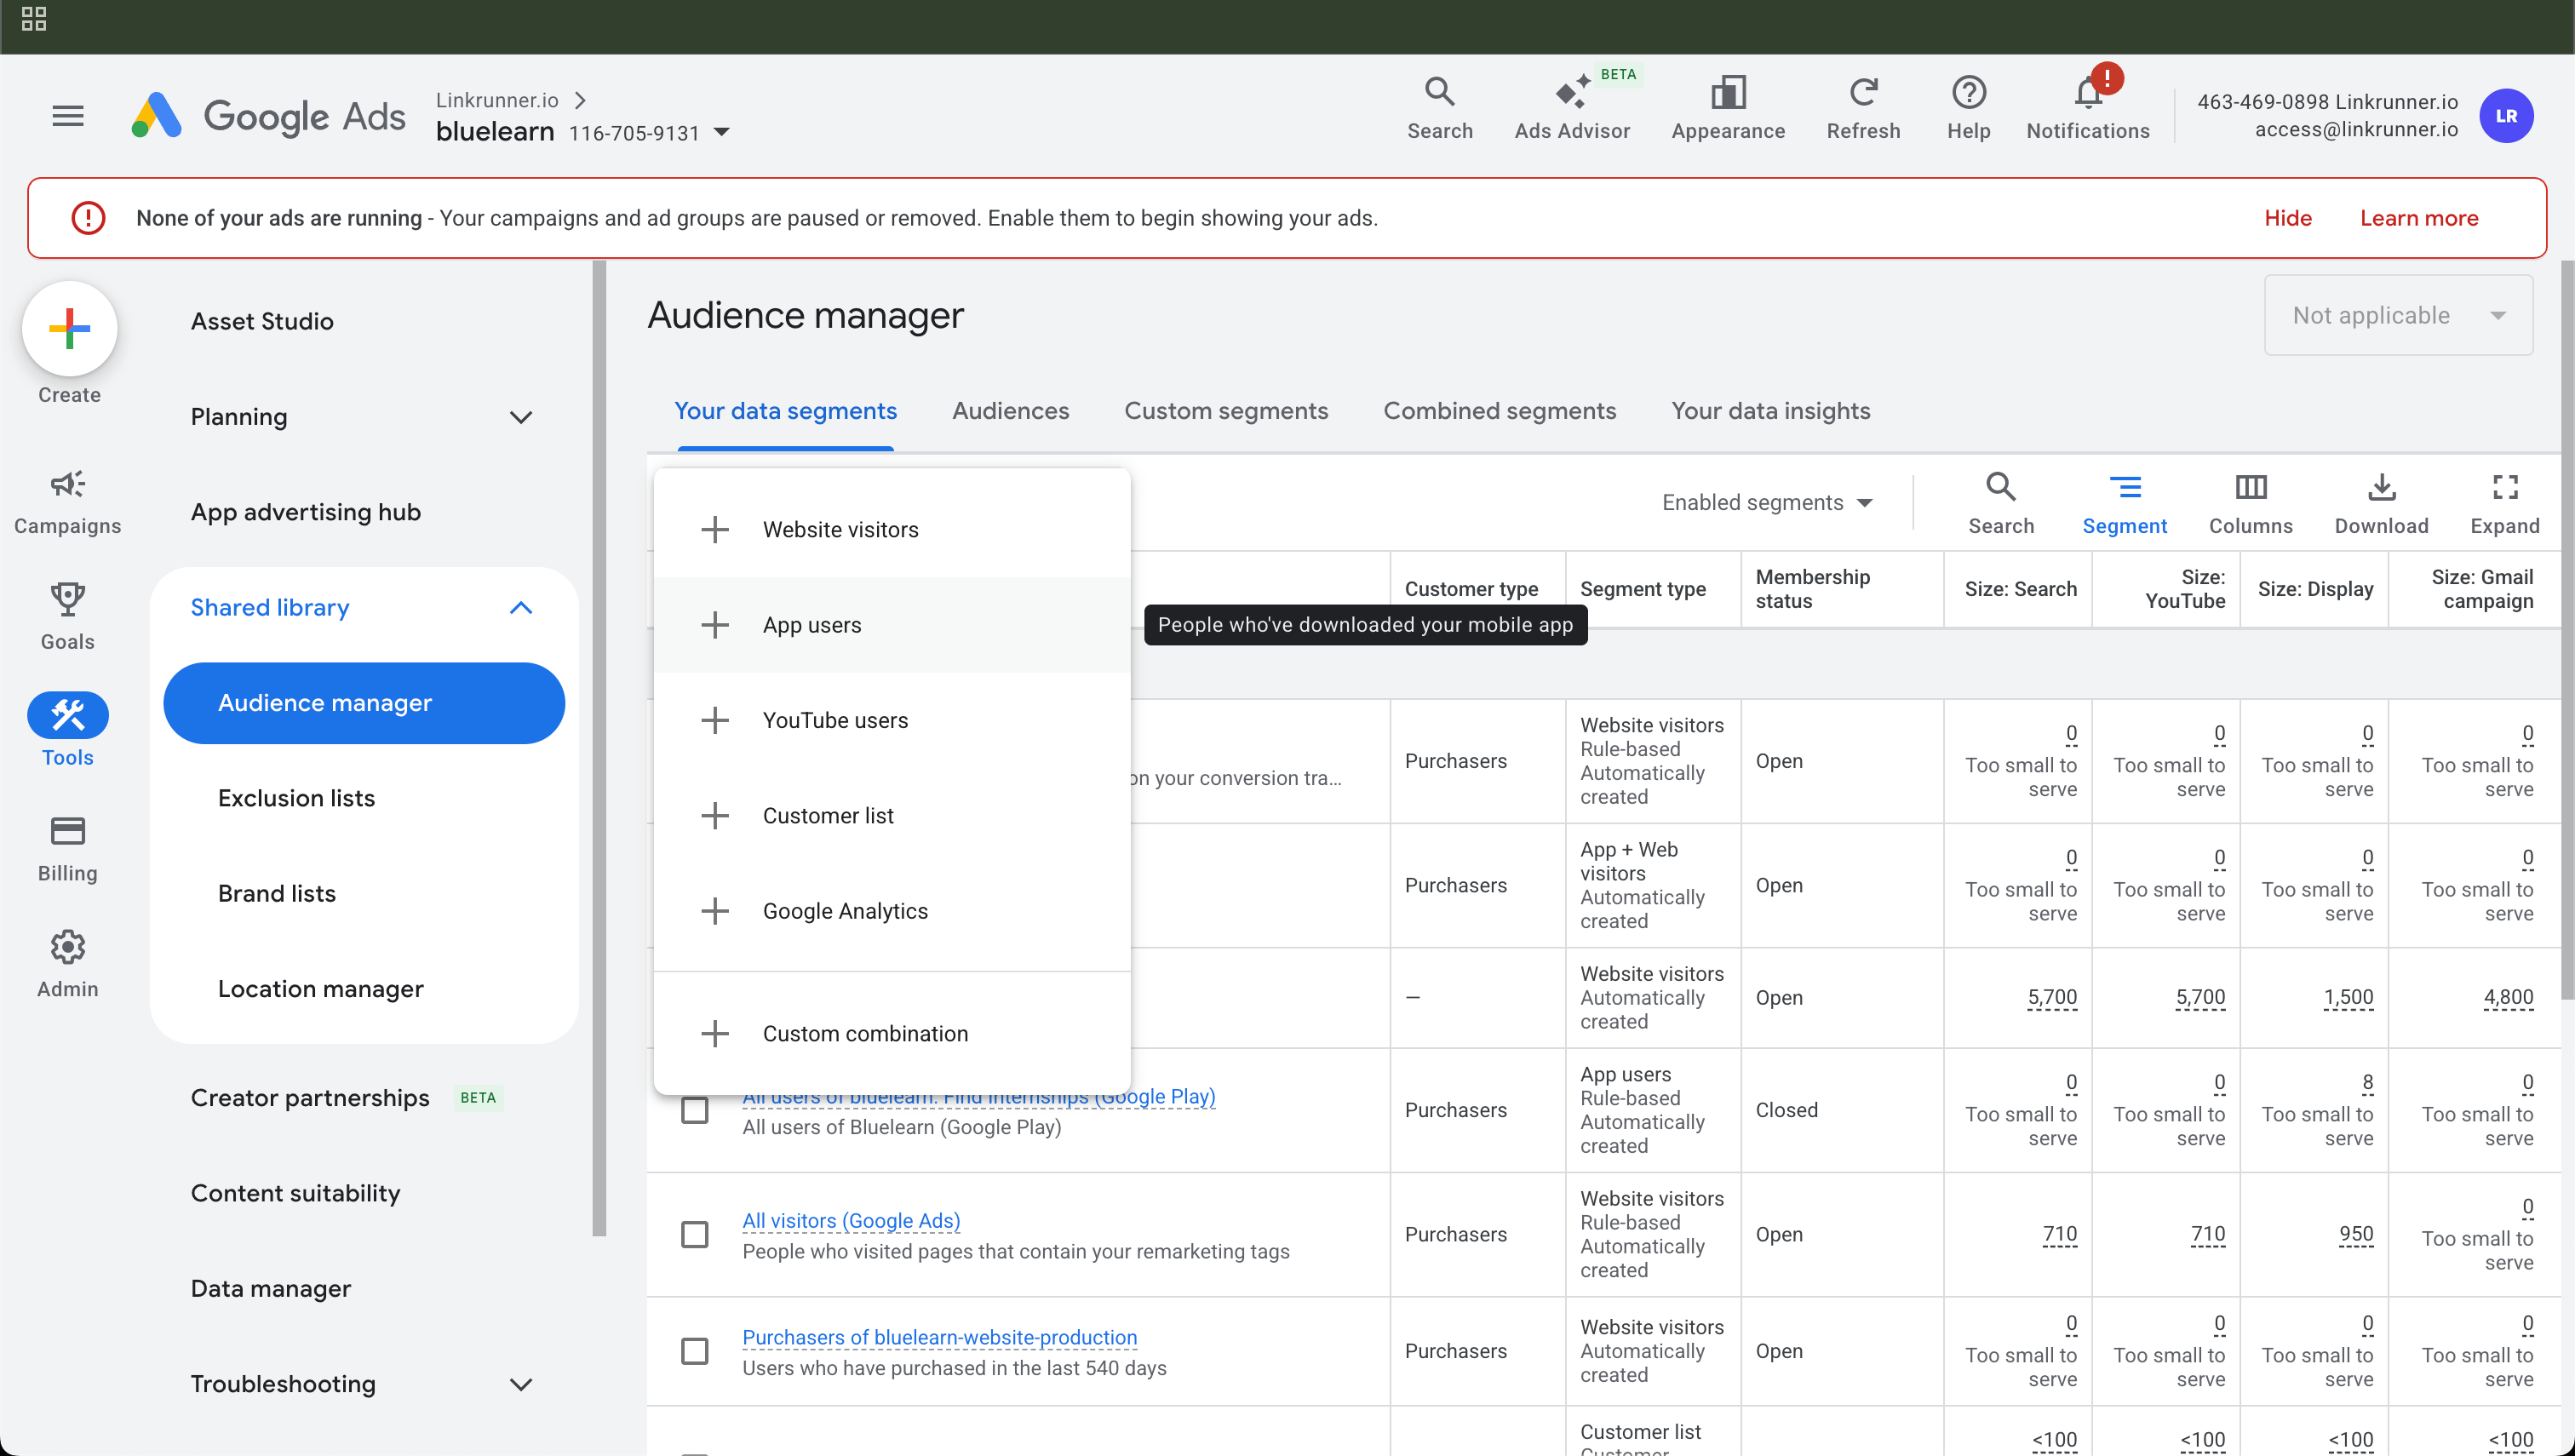Open Purchasers of bluelearn-website-production segment
This screenshot has width=2575, height=1456.
(x=939, y=1337)
